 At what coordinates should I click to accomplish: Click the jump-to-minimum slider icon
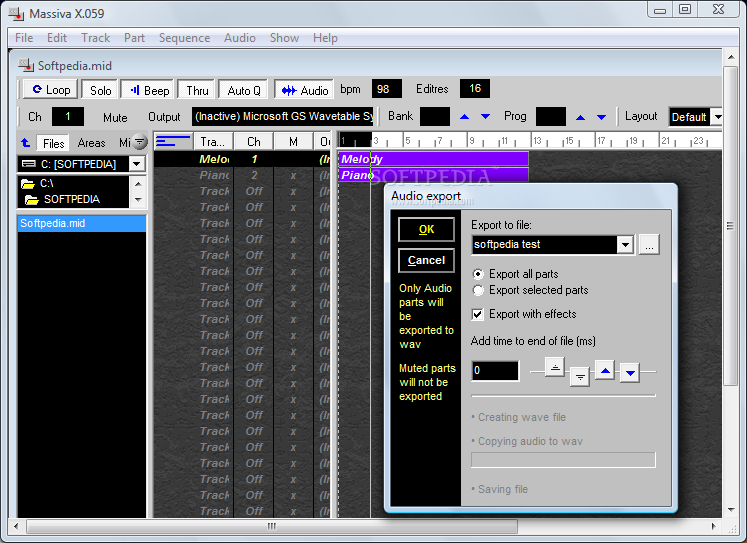click(580, 376)
